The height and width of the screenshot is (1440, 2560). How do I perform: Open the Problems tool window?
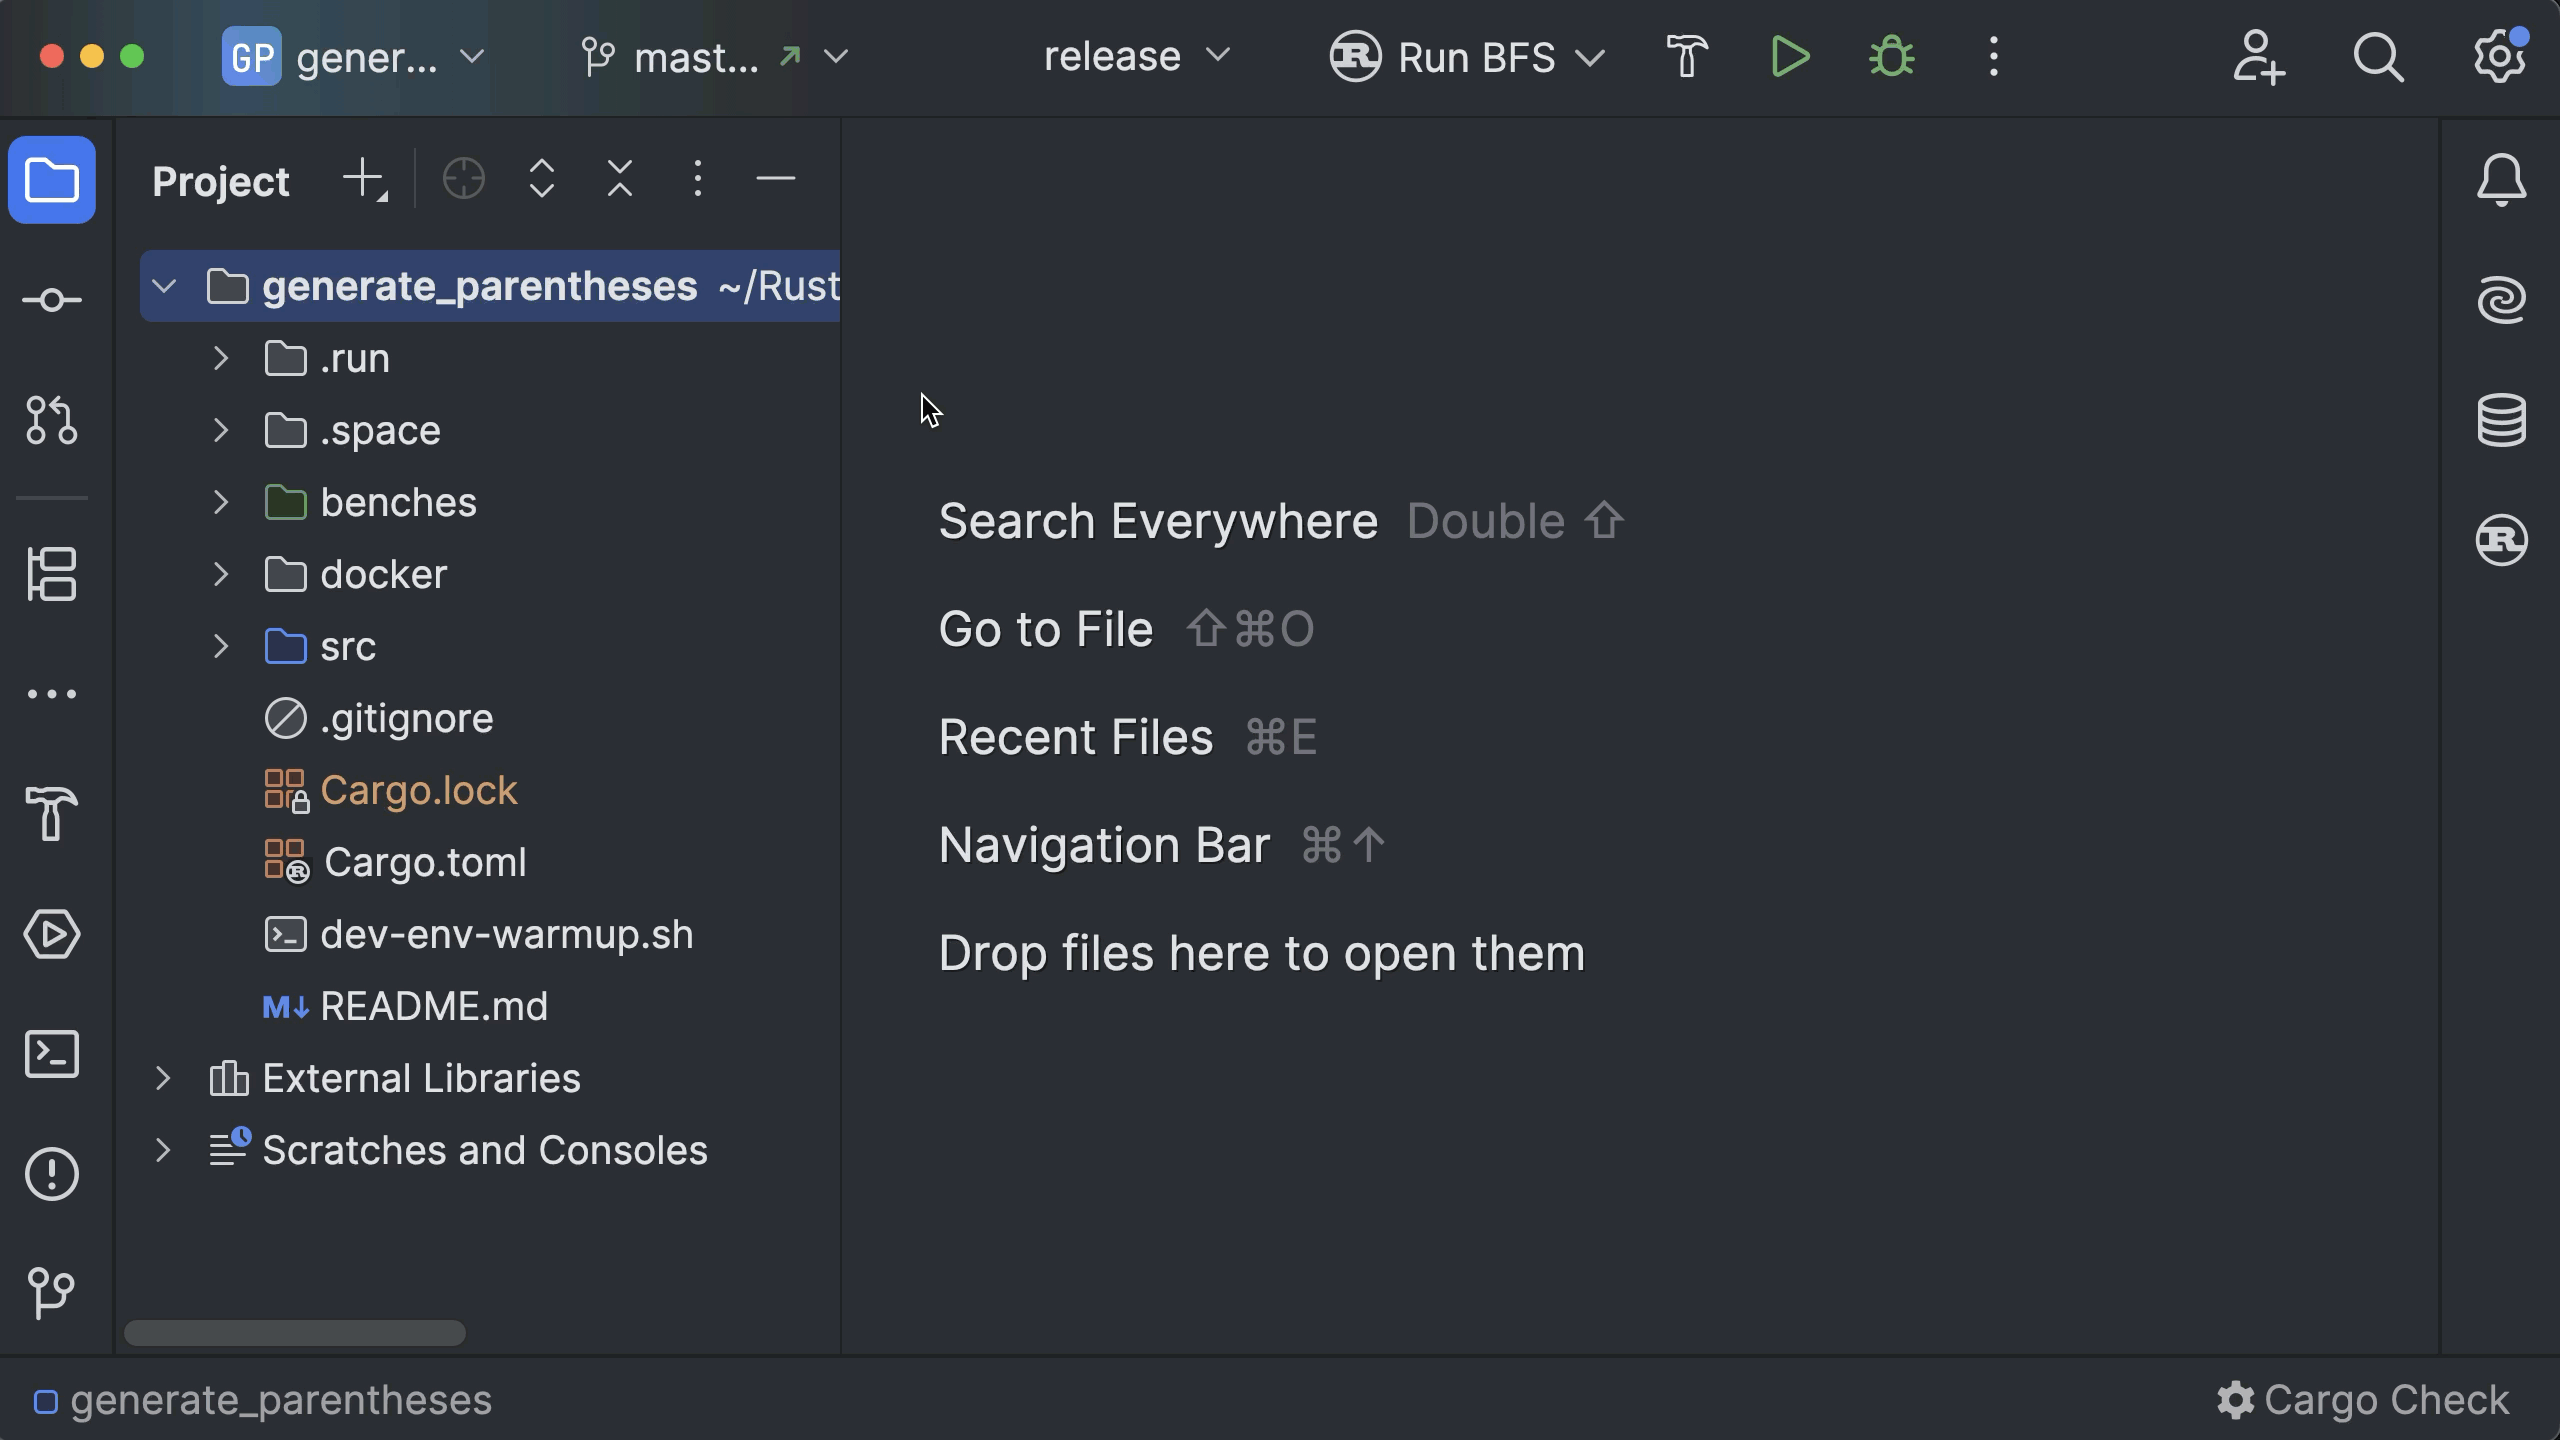[x=52, y=1174]
